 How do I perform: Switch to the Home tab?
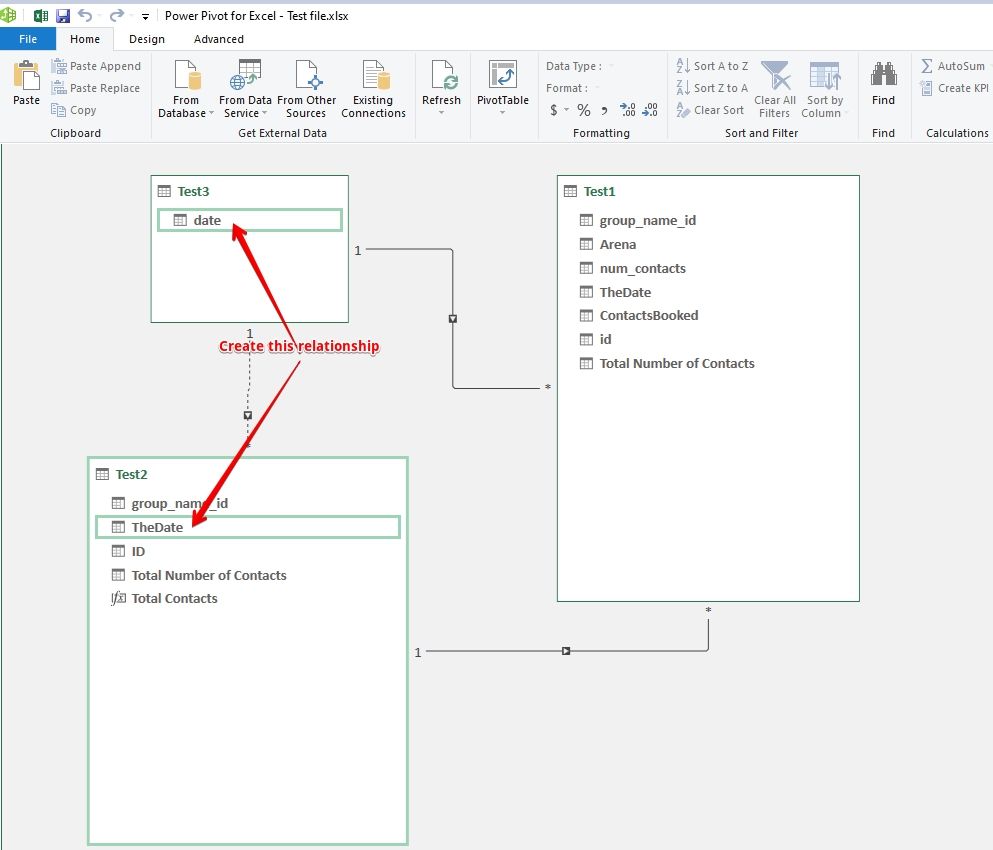[x=85, y=39]
